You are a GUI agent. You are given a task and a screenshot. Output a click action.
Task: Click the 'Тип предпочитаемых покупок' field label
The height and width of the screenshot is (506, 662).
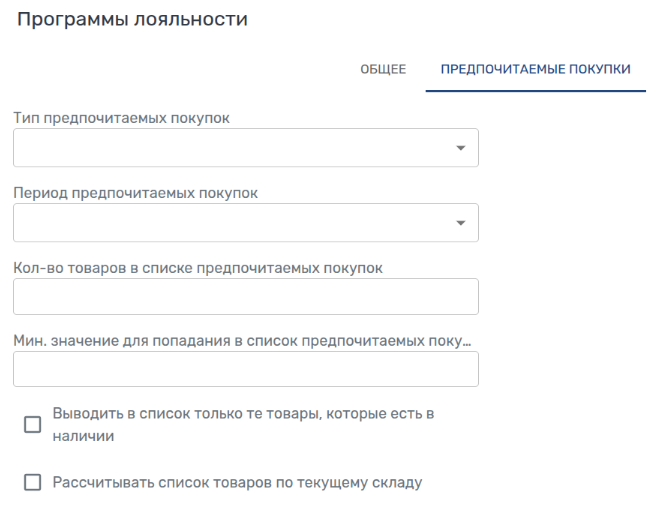121,118
